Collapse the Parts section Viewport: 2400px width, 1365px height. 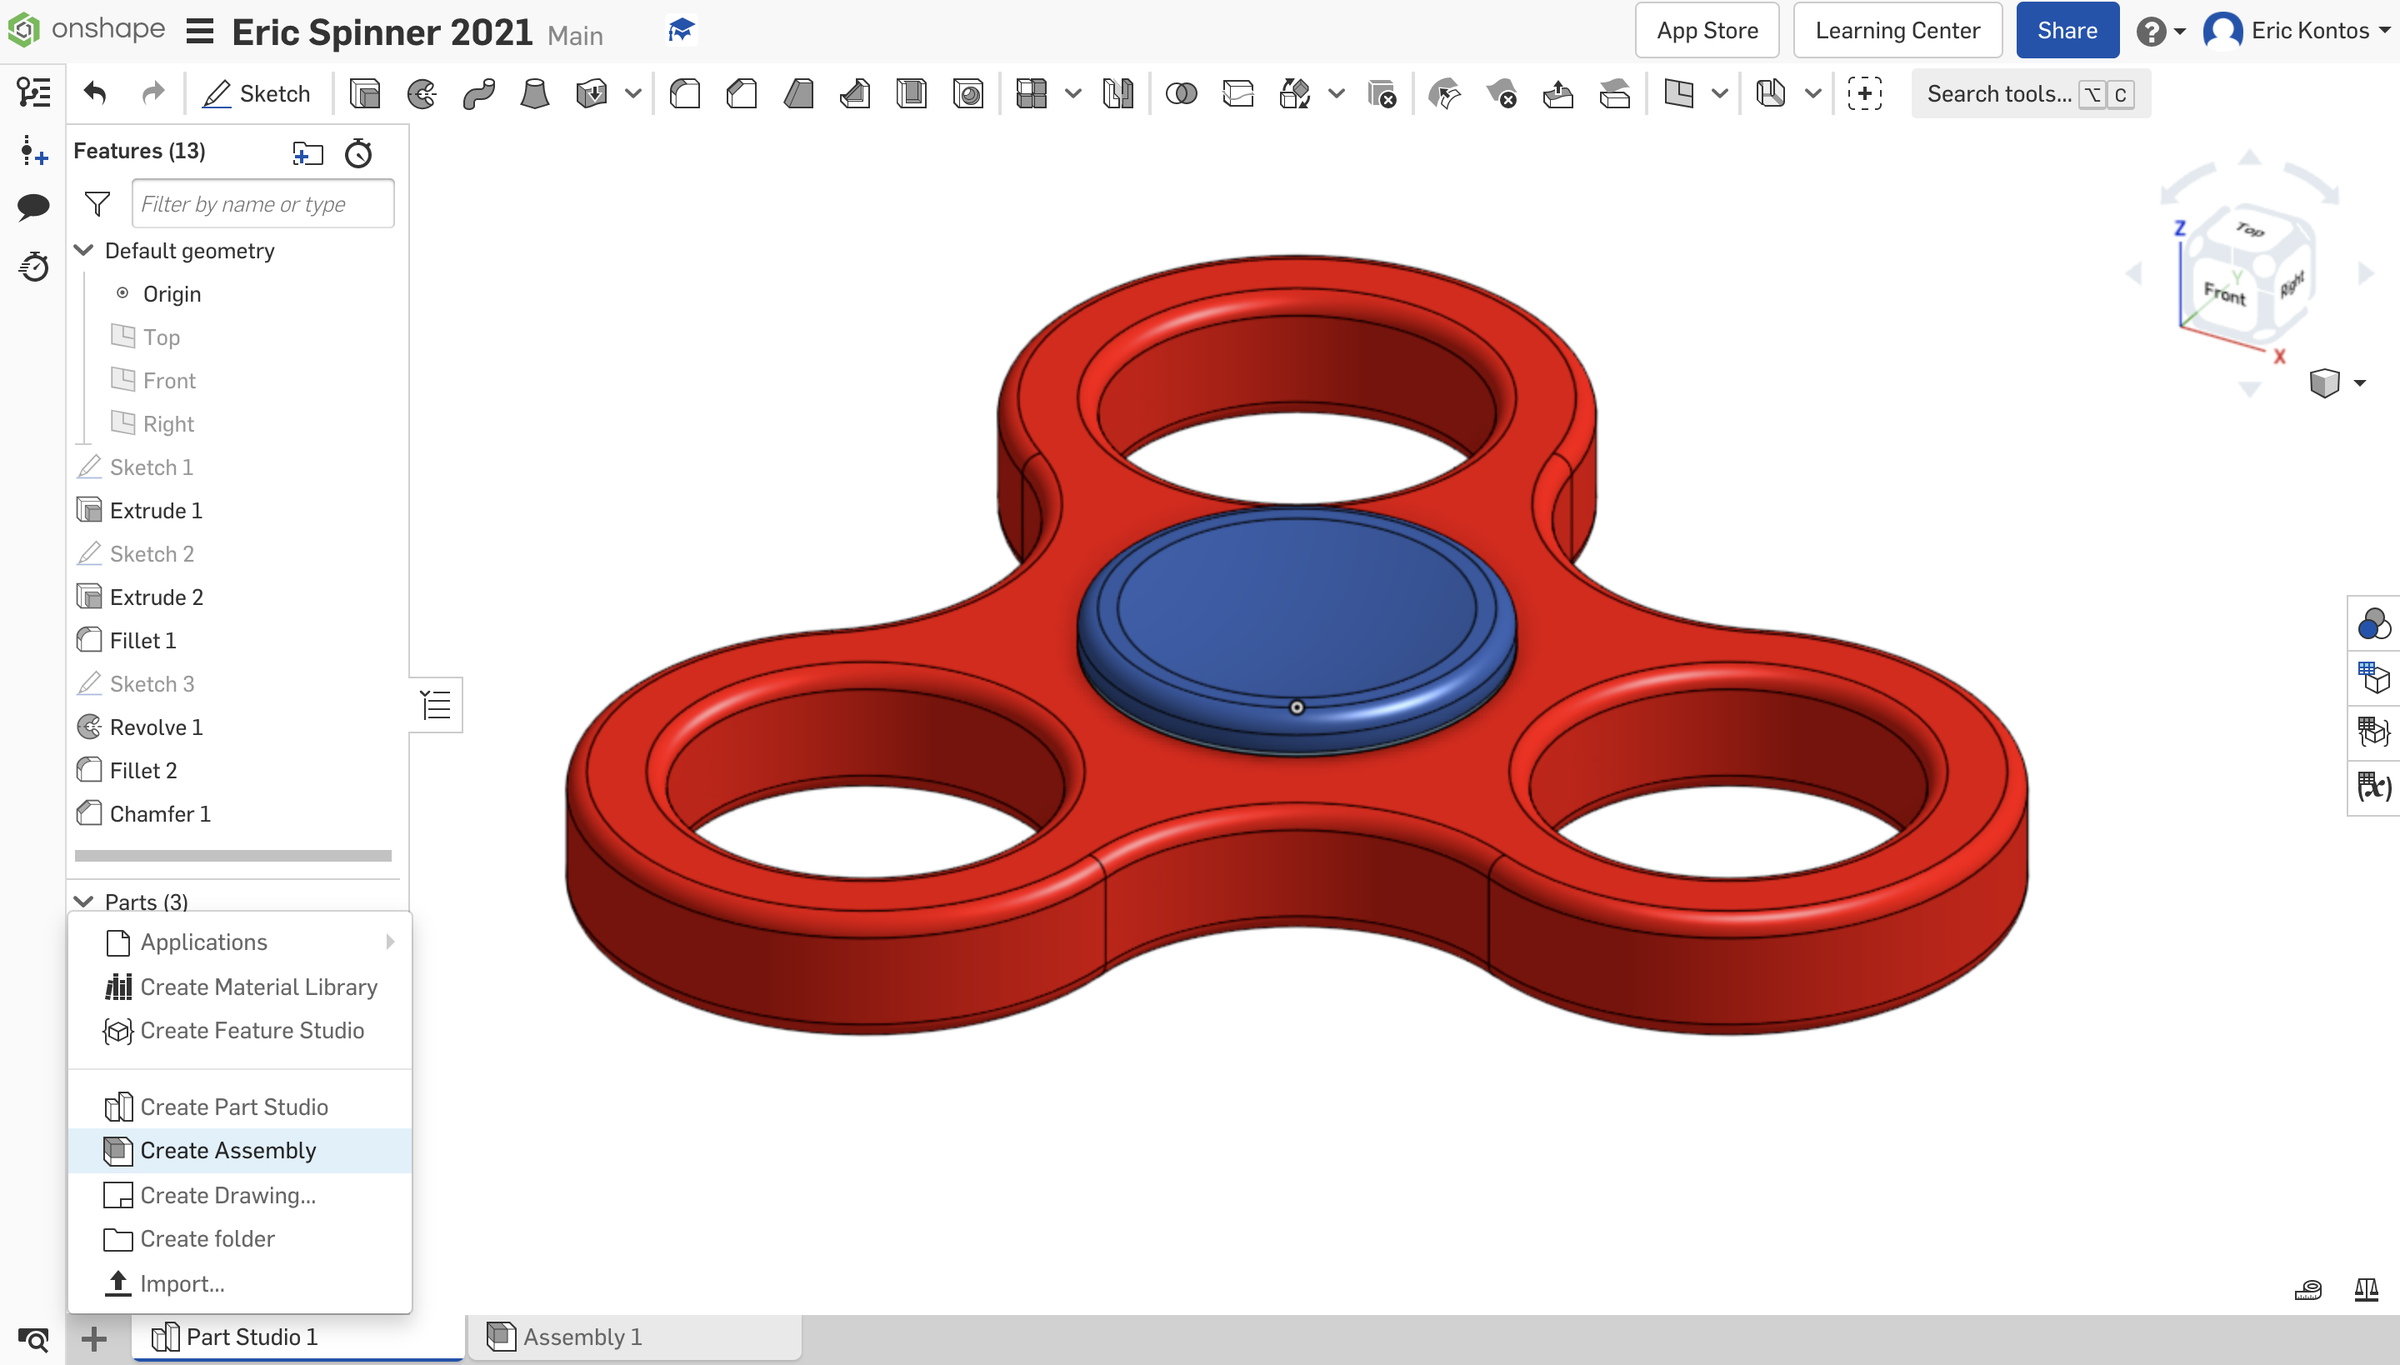[x=84, y=901]
